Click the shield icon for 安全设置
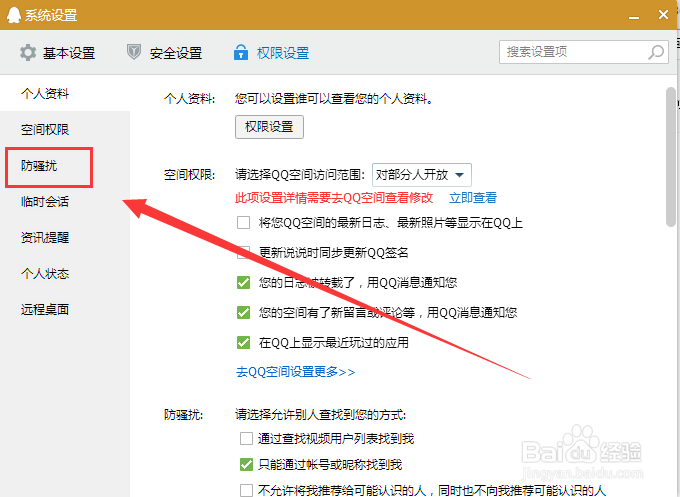Viewport: 680px width, 497px height. (x=134, y=52)
